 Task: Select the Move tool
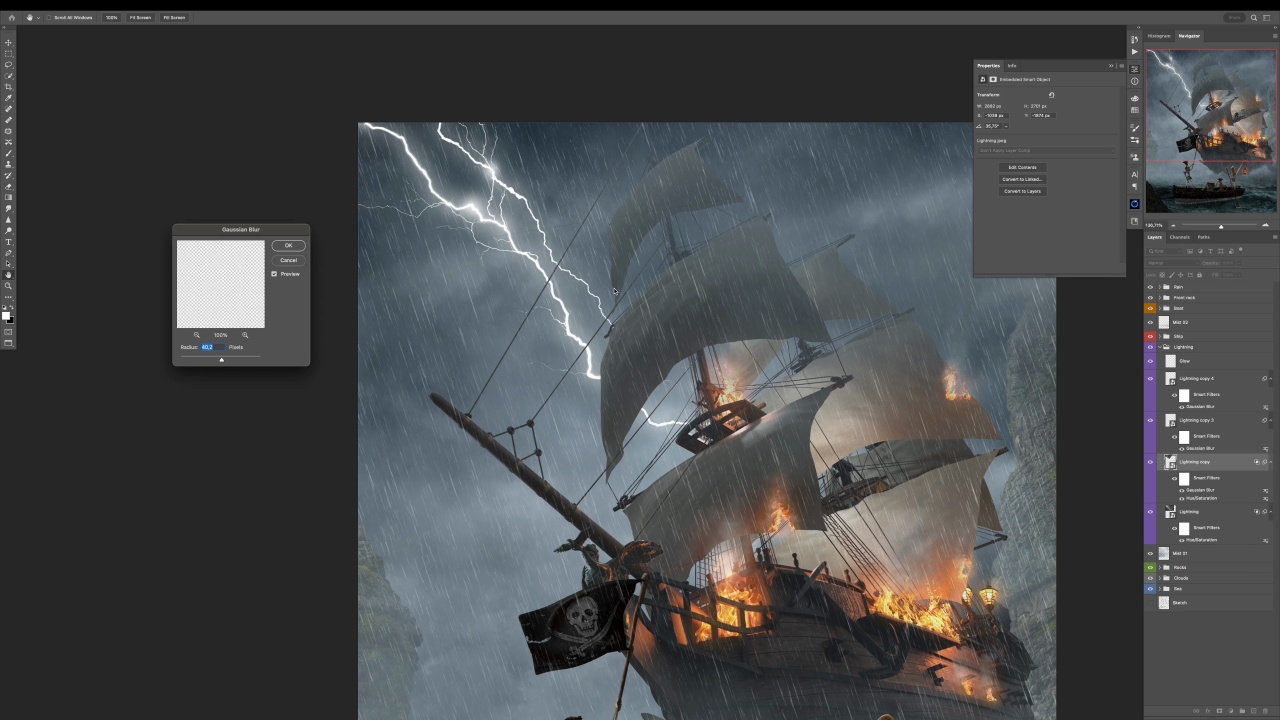coord(9,43)
